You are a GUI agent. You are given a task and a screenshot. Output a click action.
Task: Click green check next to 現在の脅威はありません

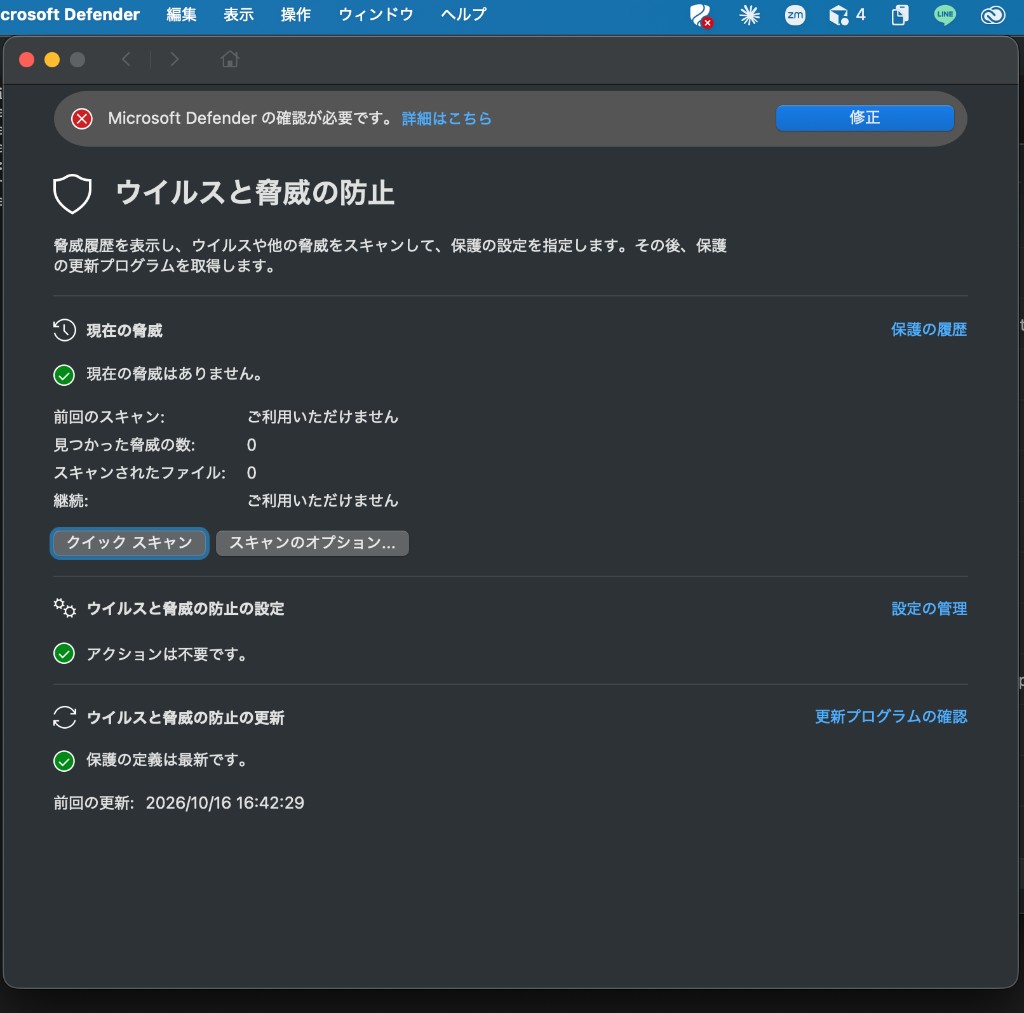pos(64,375)
